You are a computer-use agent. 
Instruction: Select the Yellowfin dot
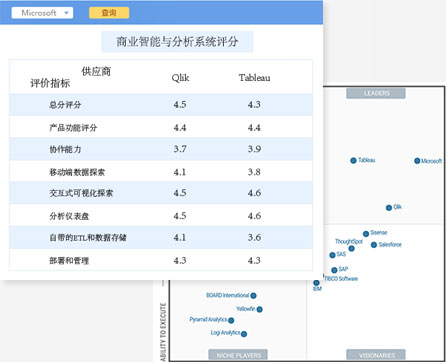click(260, 310)
